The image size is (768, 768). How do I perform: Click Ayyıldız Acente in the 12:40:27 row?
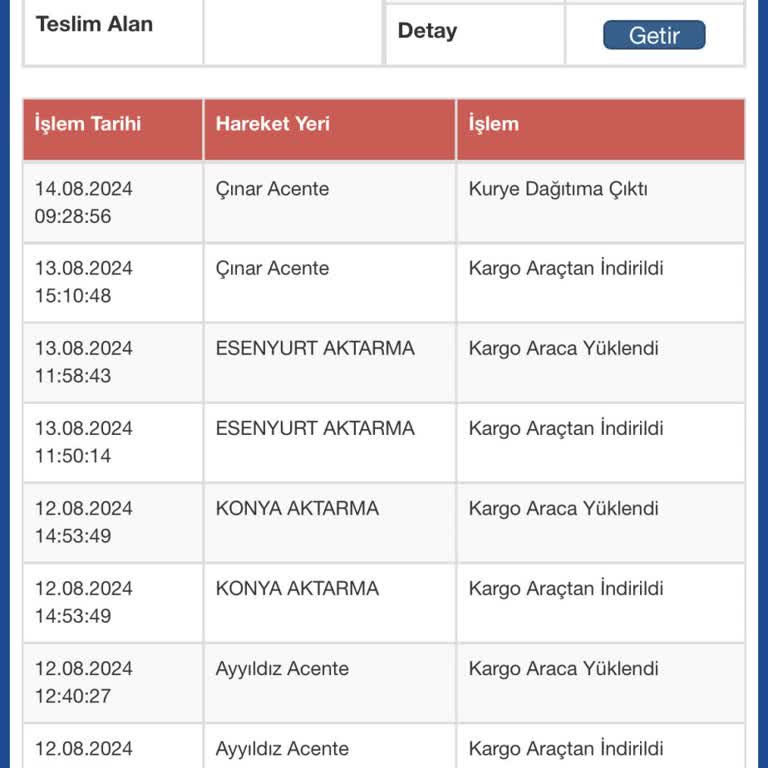pyautogui.click(x=282, y=669)
